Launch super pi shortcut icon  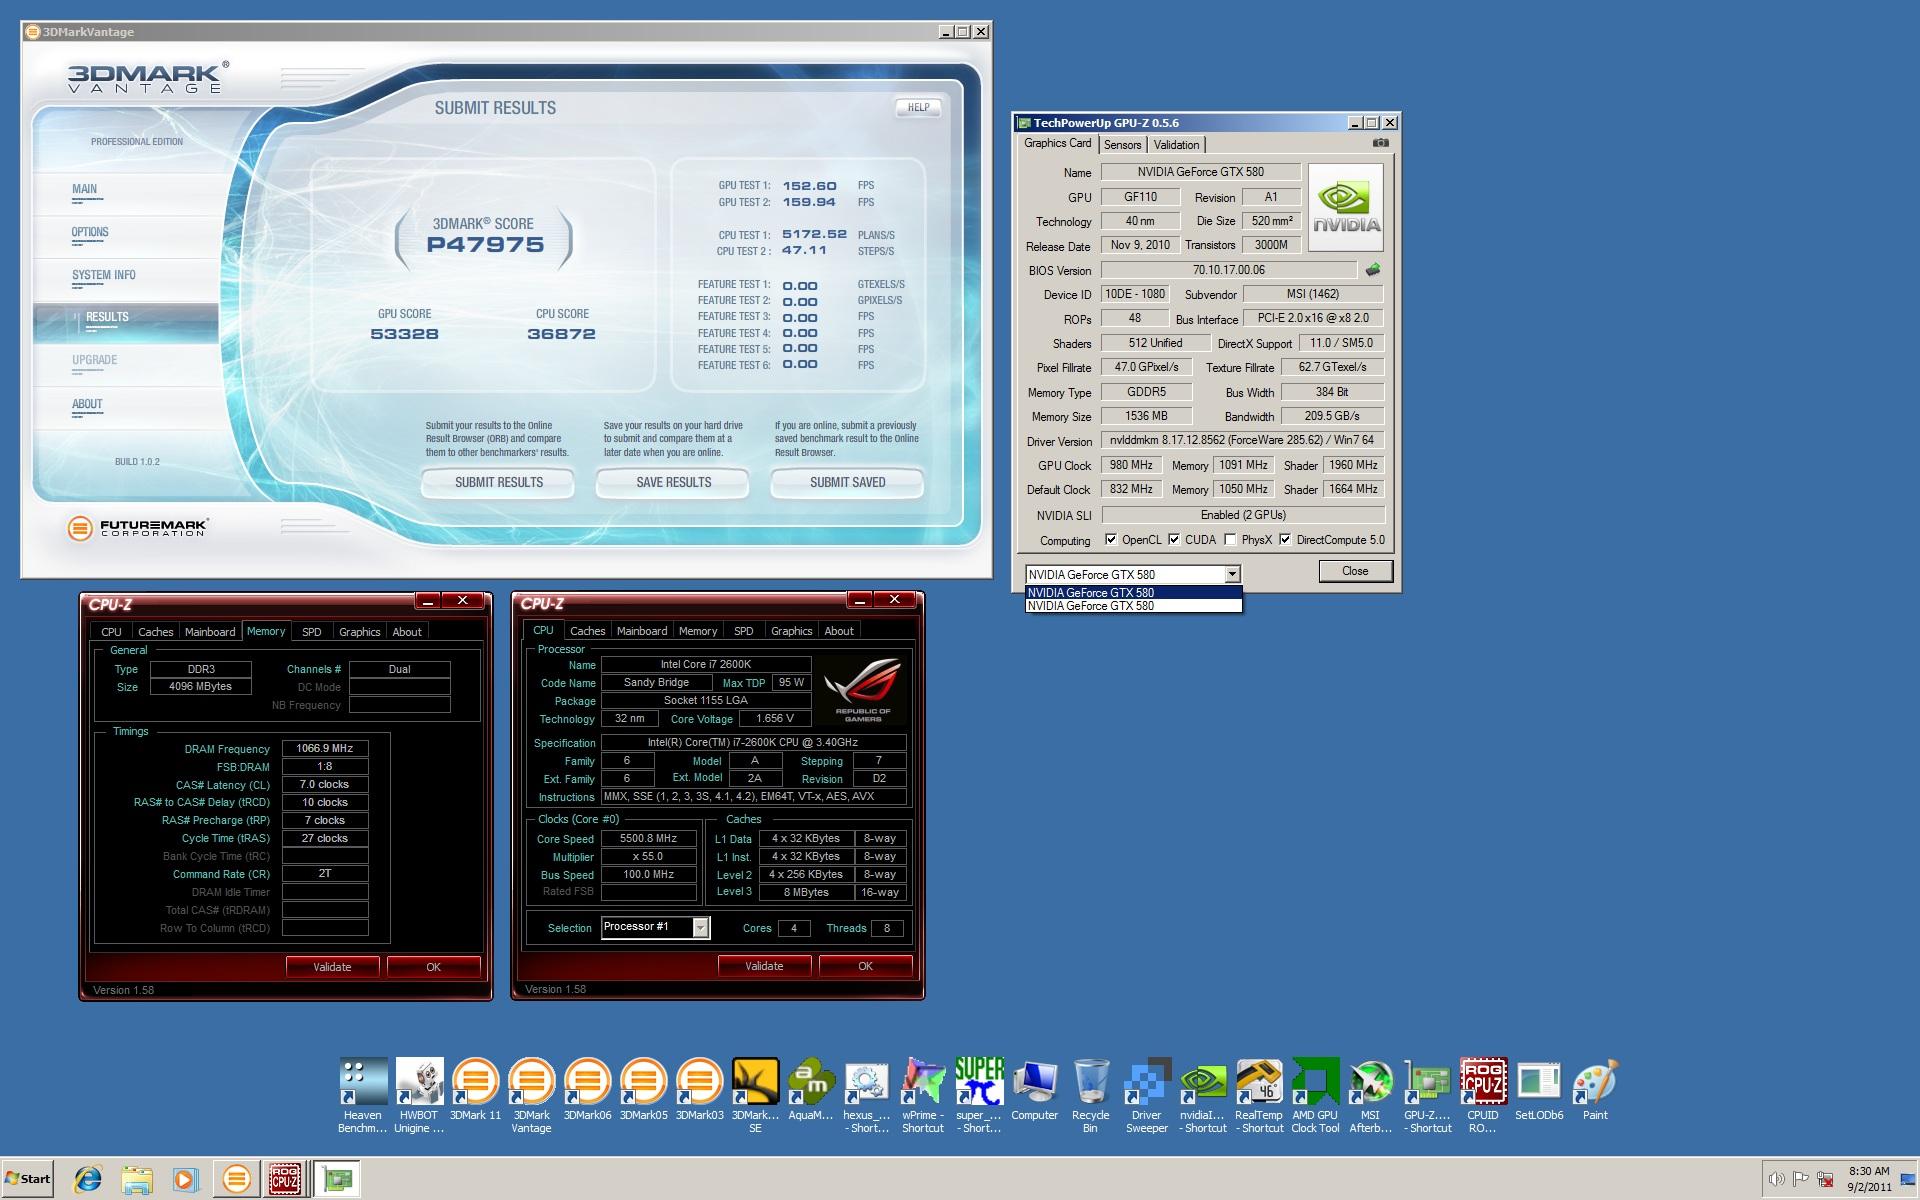(978, 1095)
